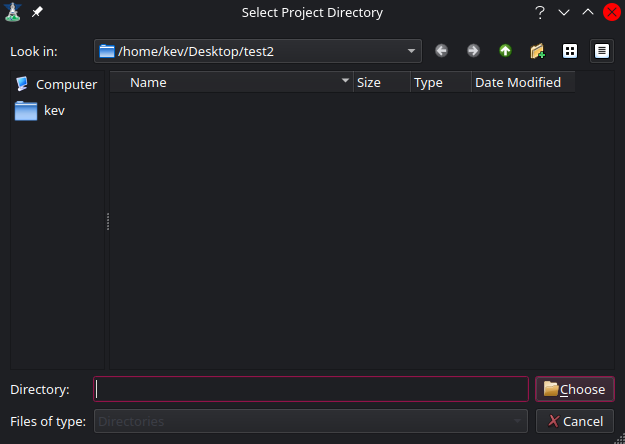Sort by Size column header
625x444 pixels.
point(382,83)
